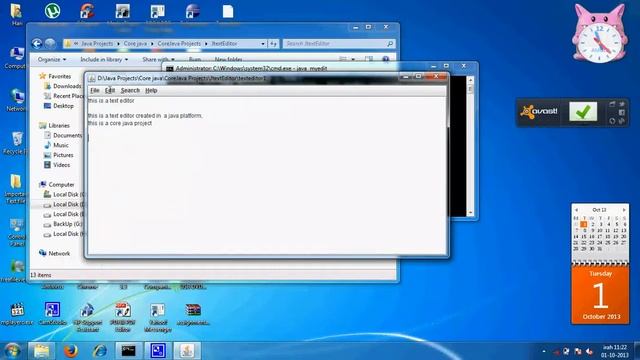Image resolution: width=640 pixels, height=360 pixels.
Task: Select Recent Places in navigation pane
Action: pyautogui.click(x=64, y=96)
